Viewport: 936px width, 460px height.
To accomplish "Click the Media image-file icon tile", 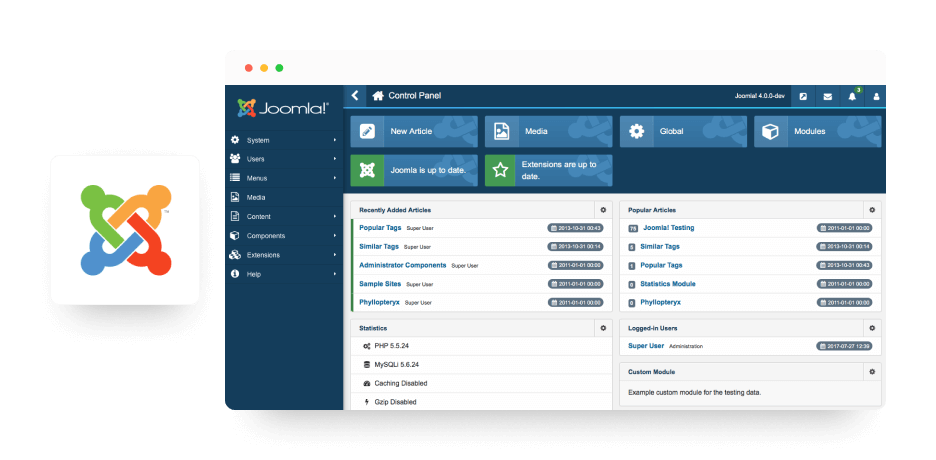I will point(501,131).
